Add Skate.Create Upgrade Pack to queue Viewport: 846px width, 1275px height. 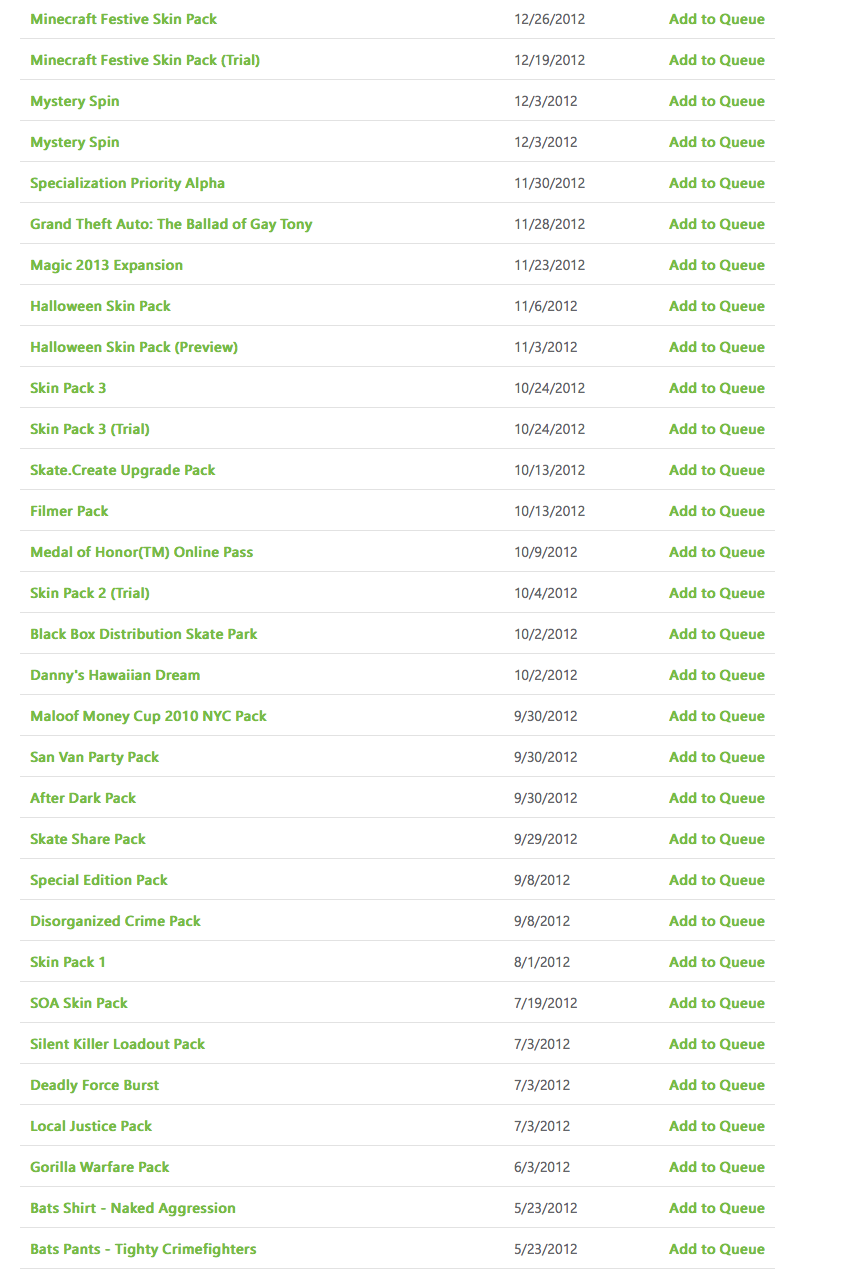pyautogui.click(x=717, y=470)
